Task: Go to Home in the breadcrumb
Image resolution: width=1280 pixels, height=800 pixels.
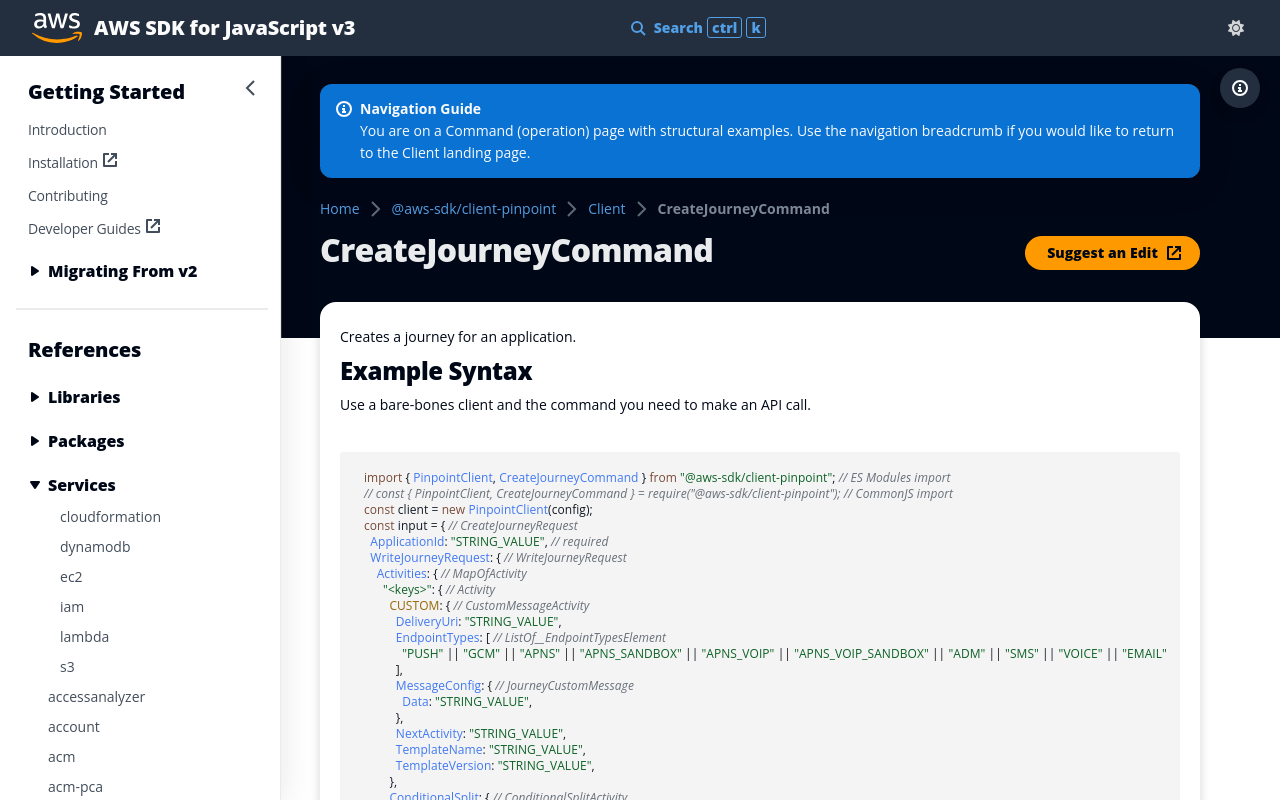Action: click(339, 209)
